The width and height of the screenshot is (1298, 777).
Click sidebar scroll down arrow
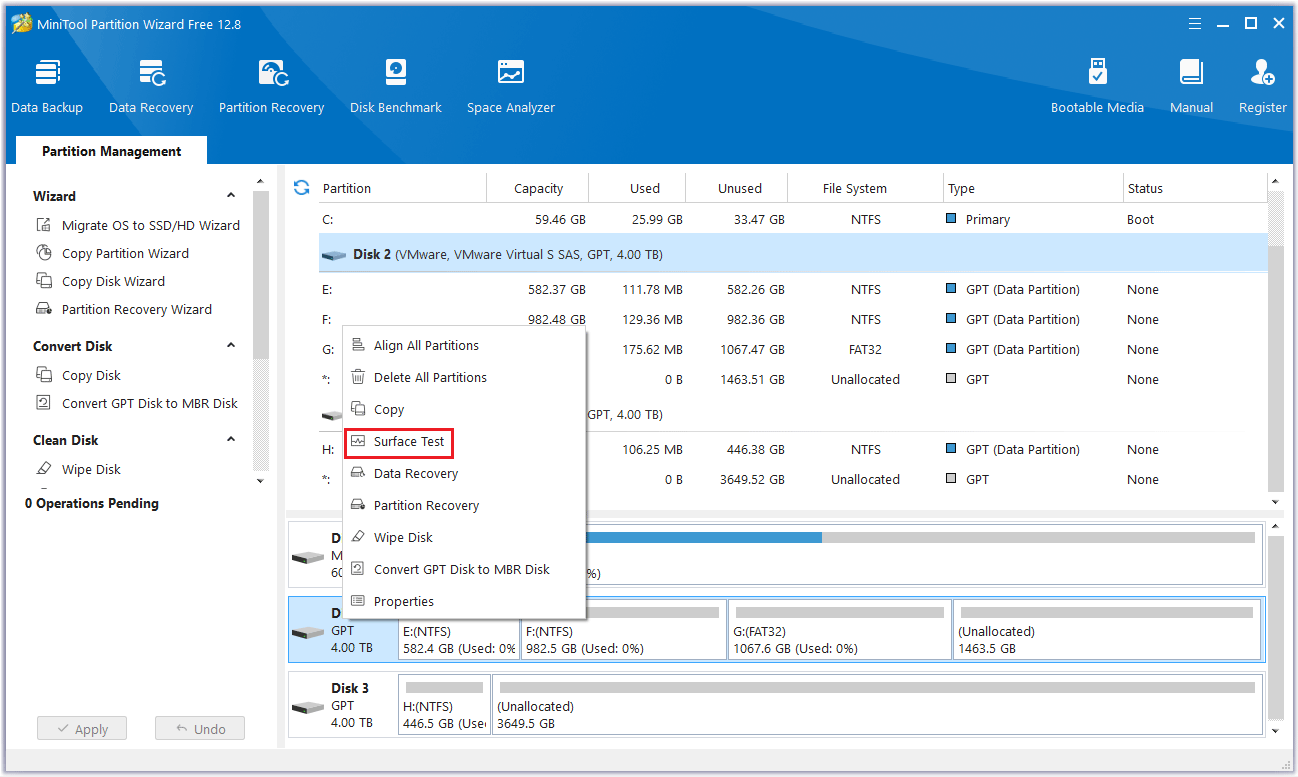261,481
